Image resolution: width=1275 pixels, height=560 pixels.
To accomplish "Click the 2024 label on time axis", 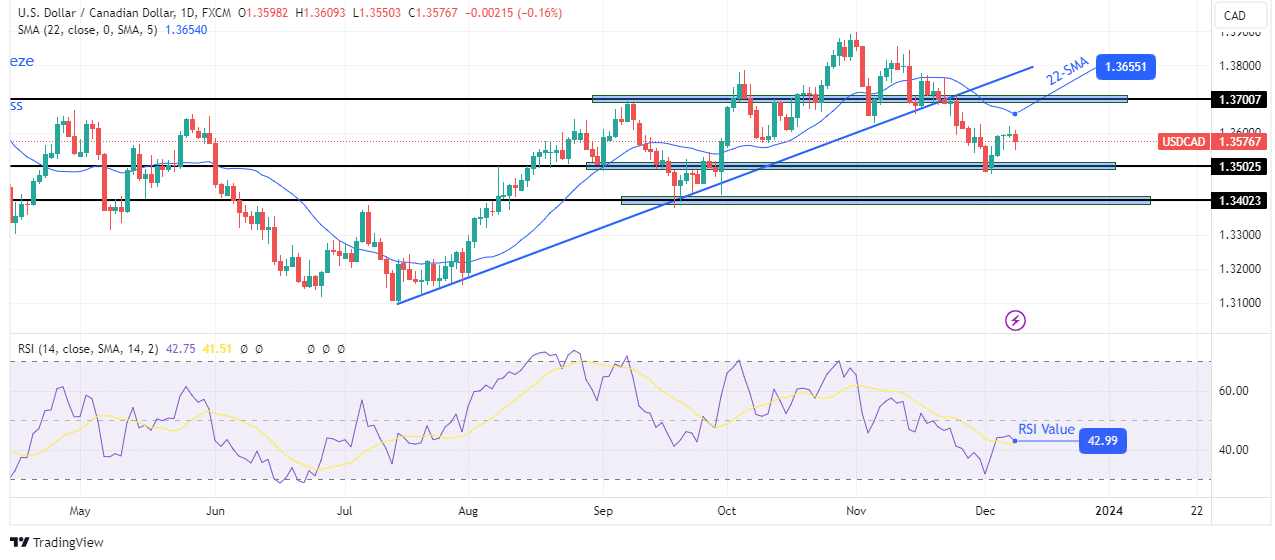I will click(1111, 511).
